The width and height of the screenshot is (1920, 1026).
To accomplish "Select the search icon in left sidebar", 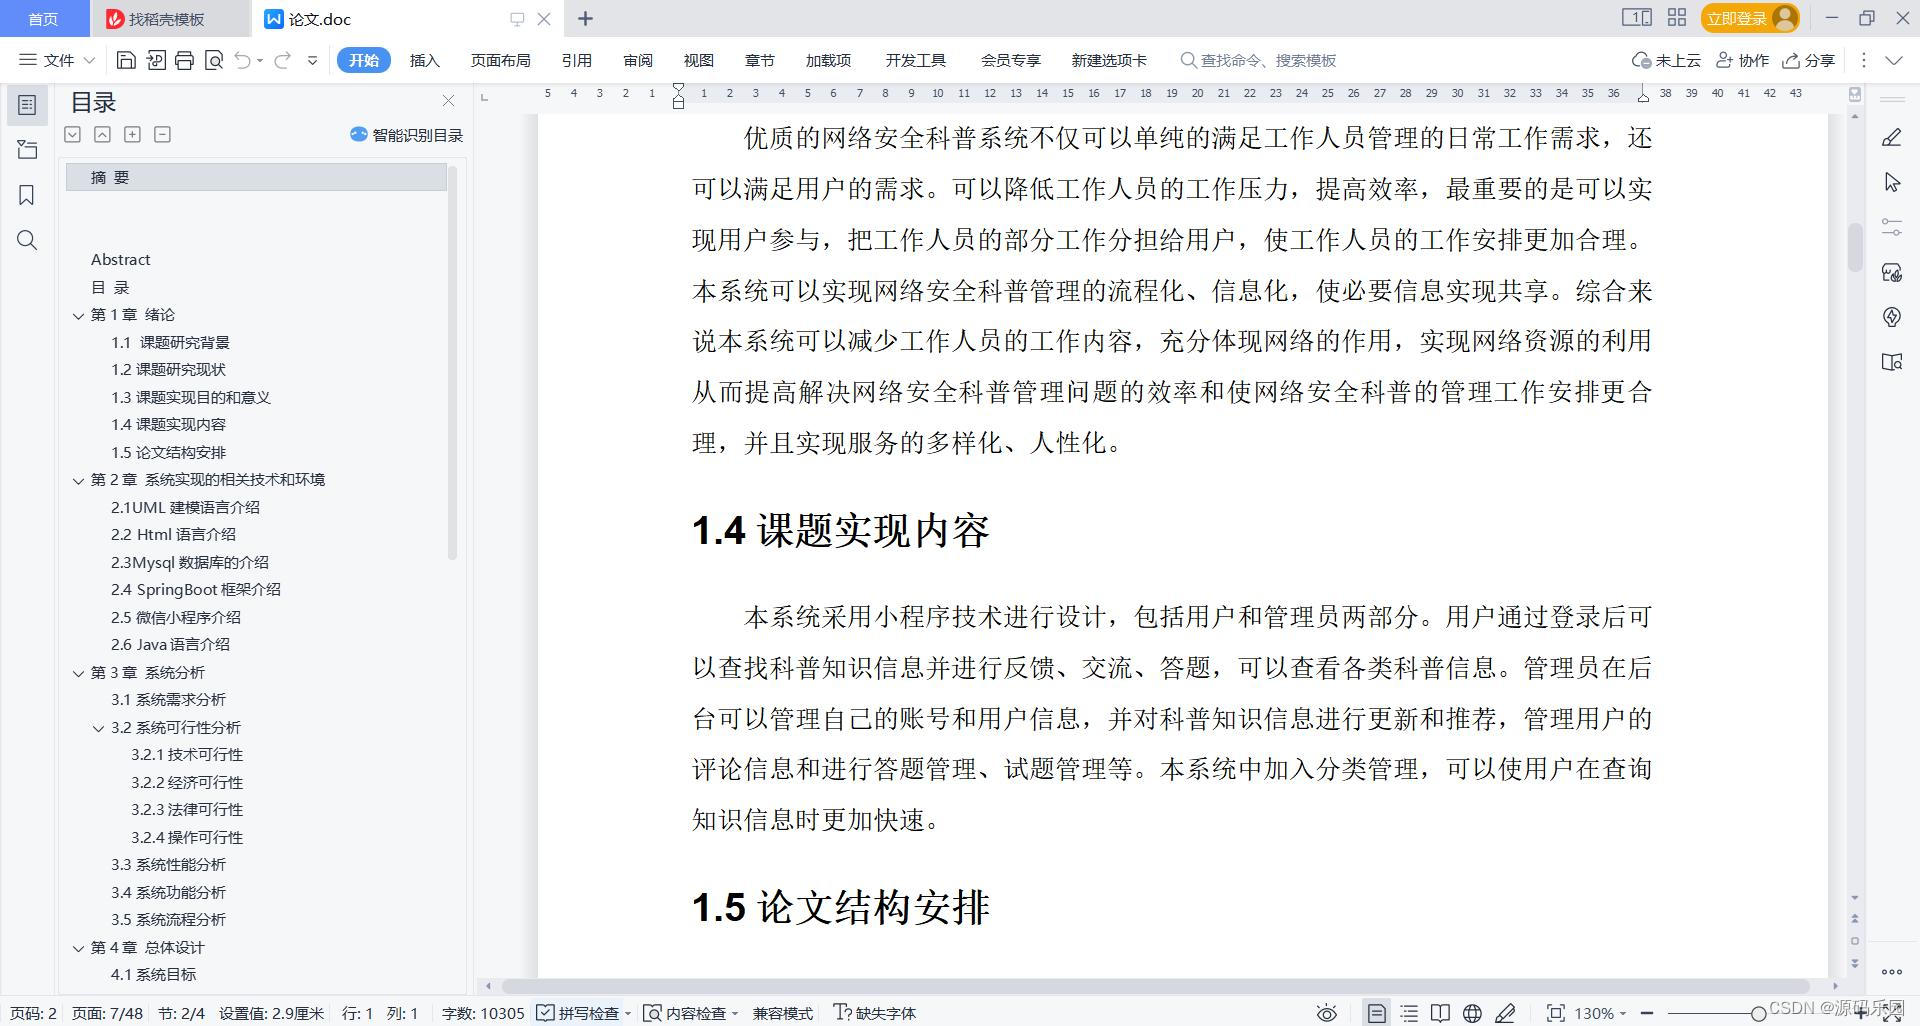I will point(27,240).
